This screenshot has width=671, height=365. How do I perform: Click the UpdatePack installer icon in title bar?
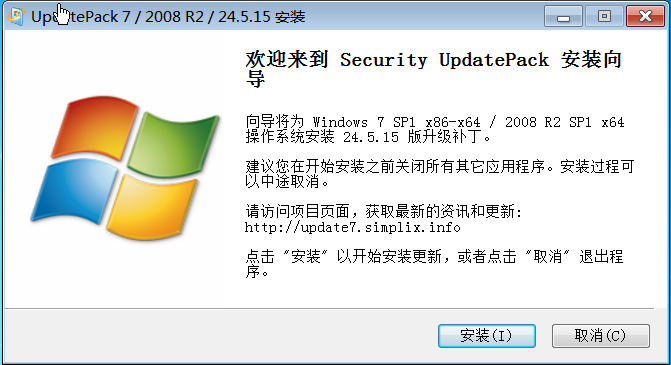point(16,16)
